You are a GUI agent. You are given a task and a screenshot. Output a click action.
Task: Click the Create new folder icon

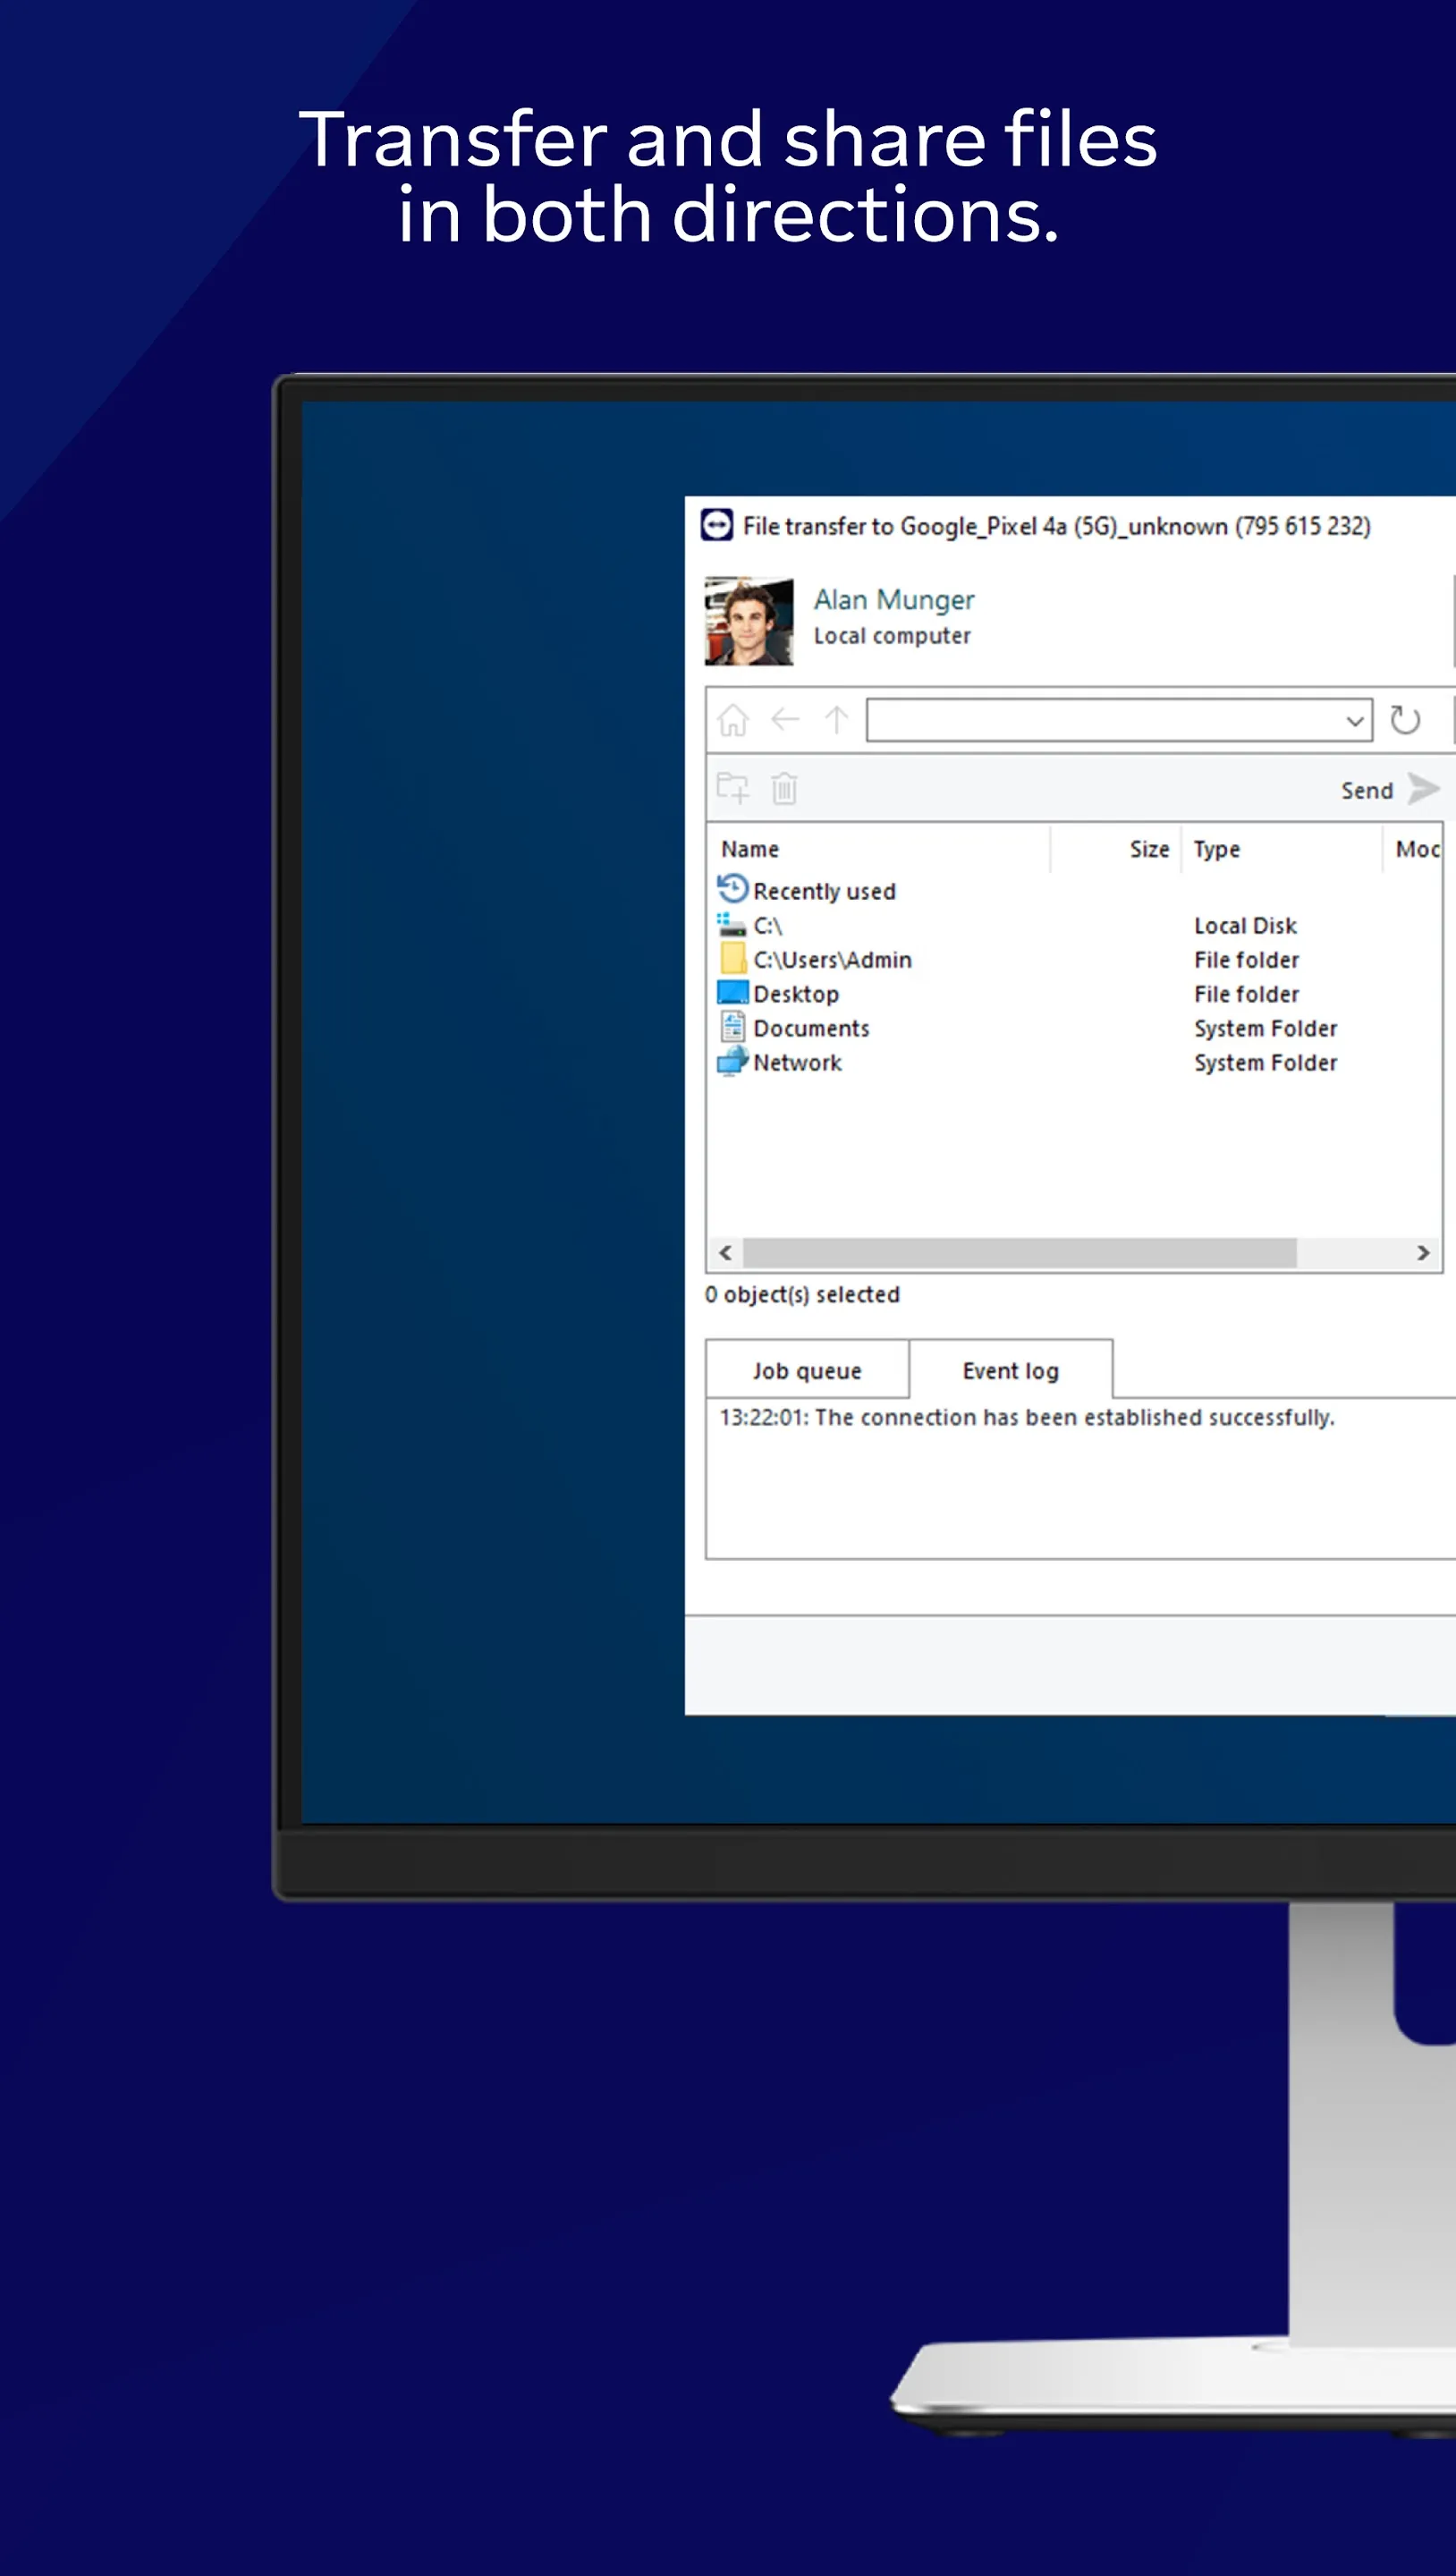coord(733,789)
